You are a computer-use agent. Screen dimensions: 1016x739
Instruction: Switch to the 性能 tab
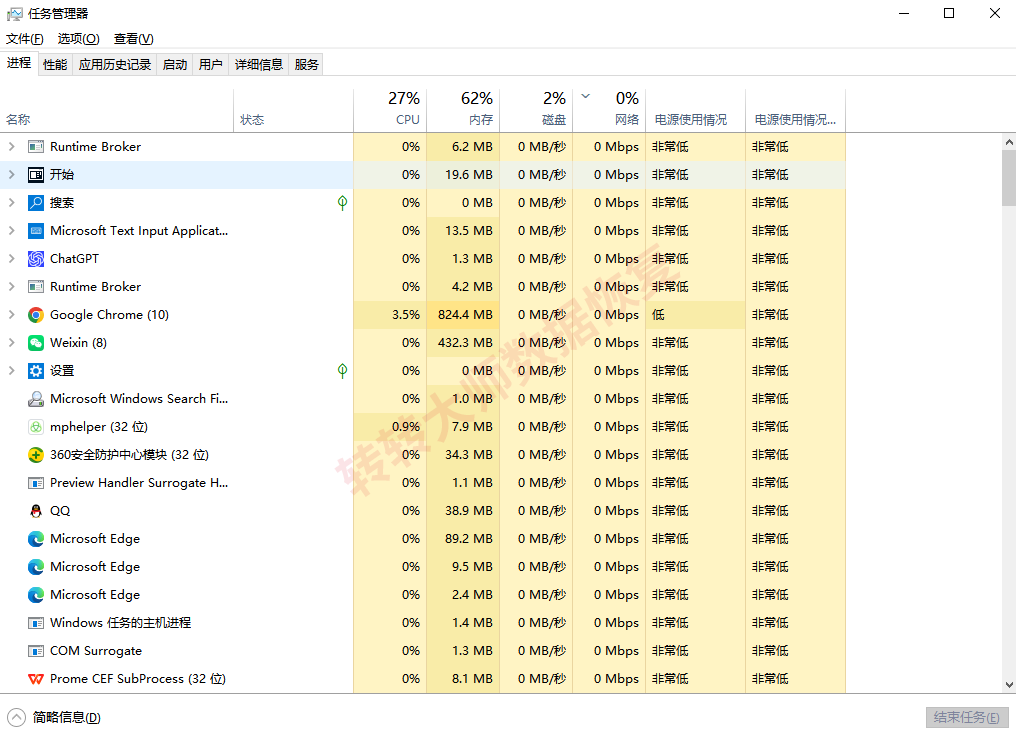(55, 64)
